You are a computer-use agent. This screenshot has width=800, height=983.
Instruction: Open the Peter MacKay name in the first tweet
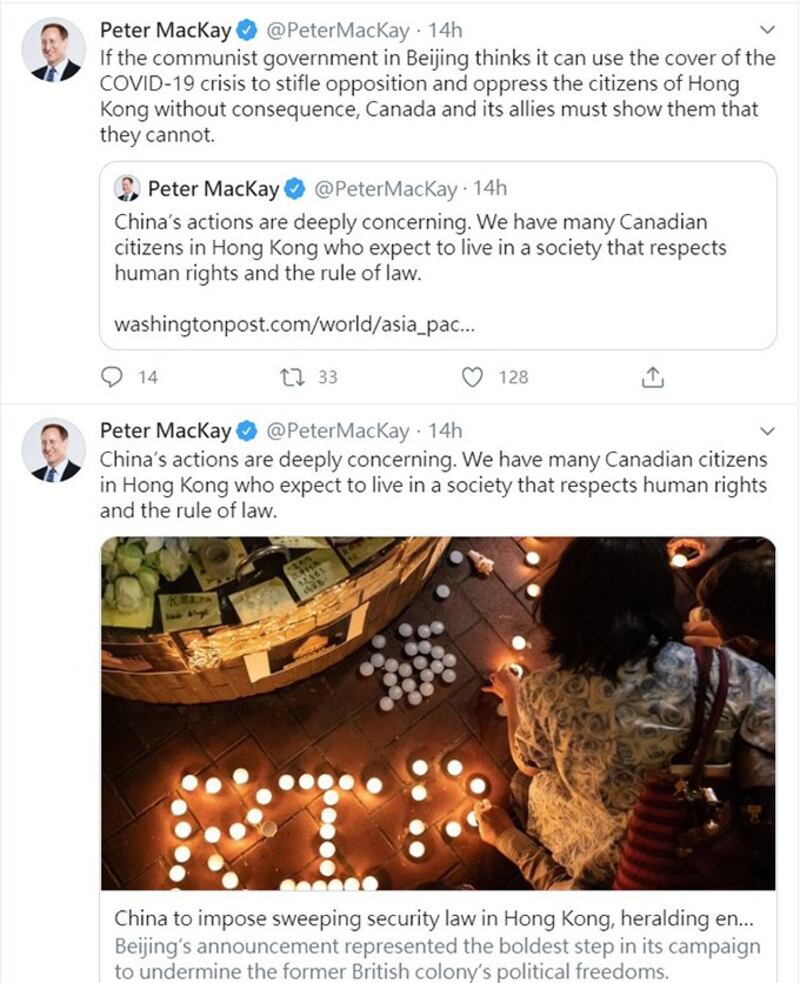pyautogui.click(x=165, y=31)
